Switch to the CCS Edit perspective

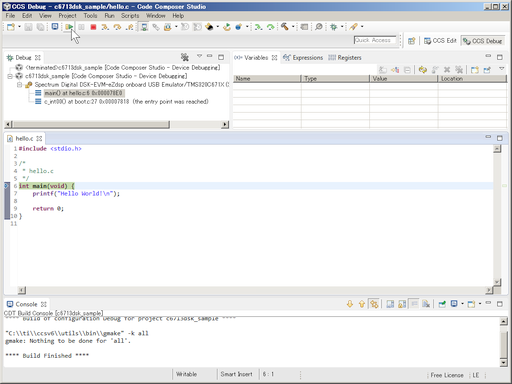(440, 41)
